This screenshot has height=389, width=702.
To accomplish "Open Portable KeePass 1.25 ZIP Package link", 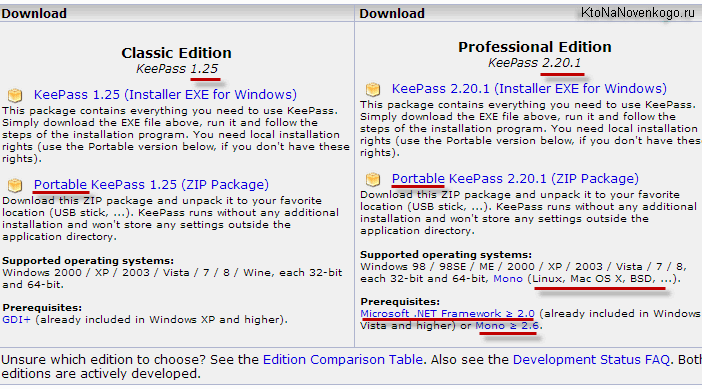I will [151, 184].
